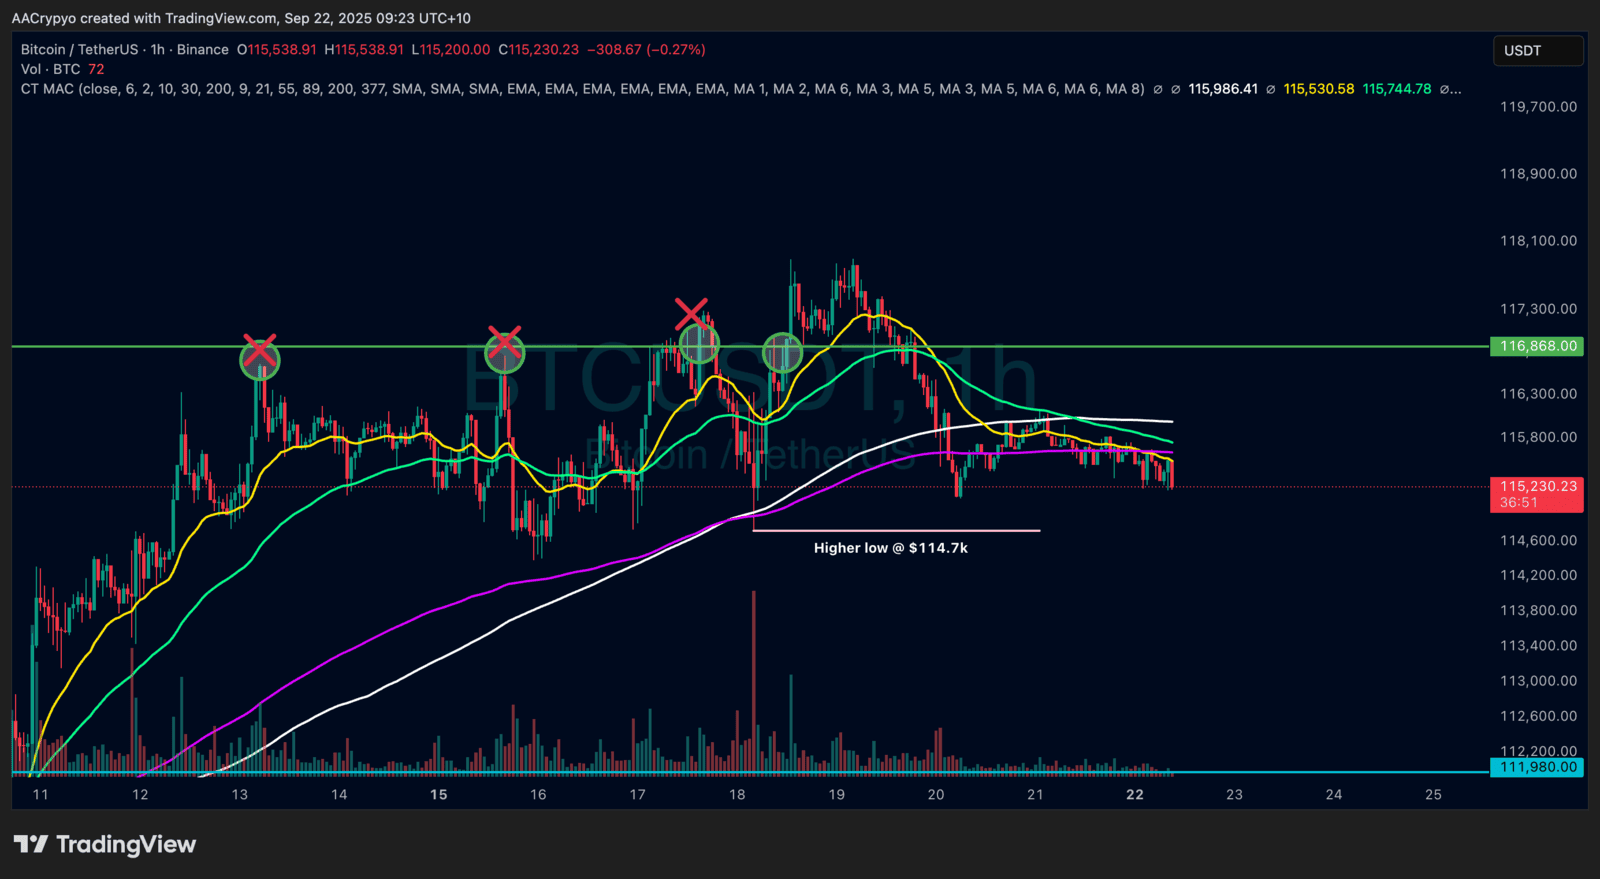This screenshot has width=1600, height=879.
Task: Click the red X marker above Sep 13 peak
Action: tap(259, 351)
